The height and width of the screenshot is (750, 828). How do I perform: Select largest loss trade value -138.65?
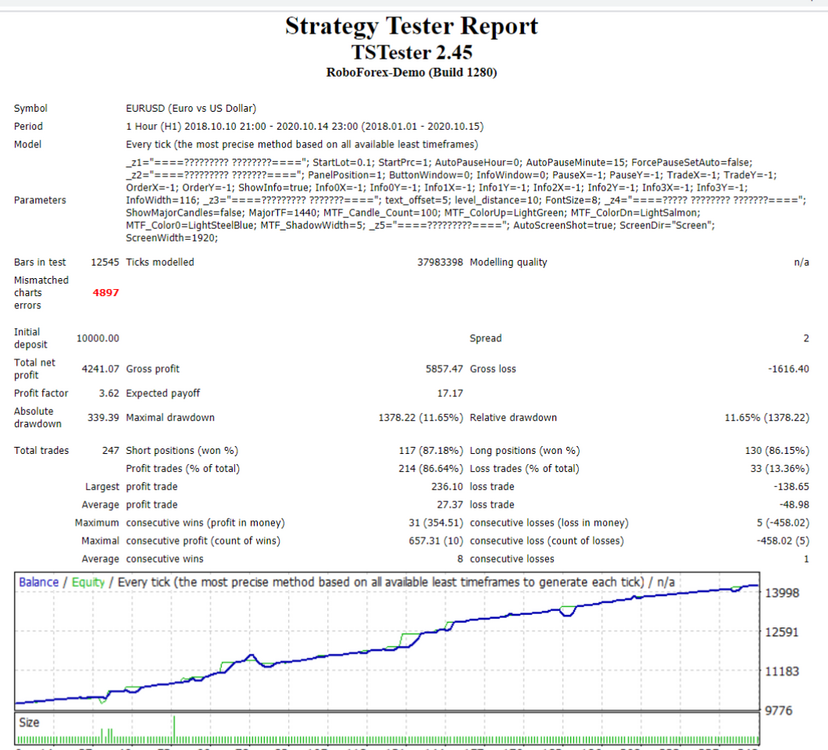click(791, 486)
